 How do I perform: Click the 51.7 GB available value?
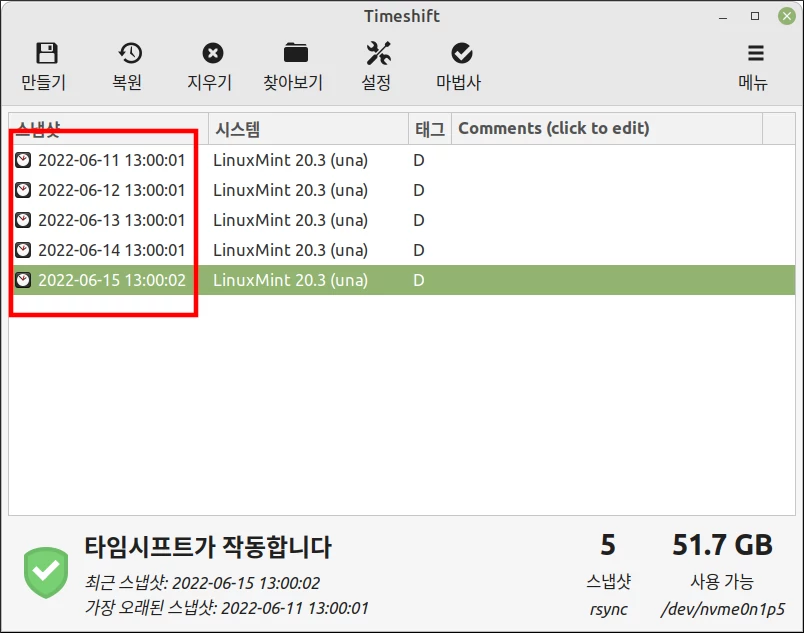[722, 545]
